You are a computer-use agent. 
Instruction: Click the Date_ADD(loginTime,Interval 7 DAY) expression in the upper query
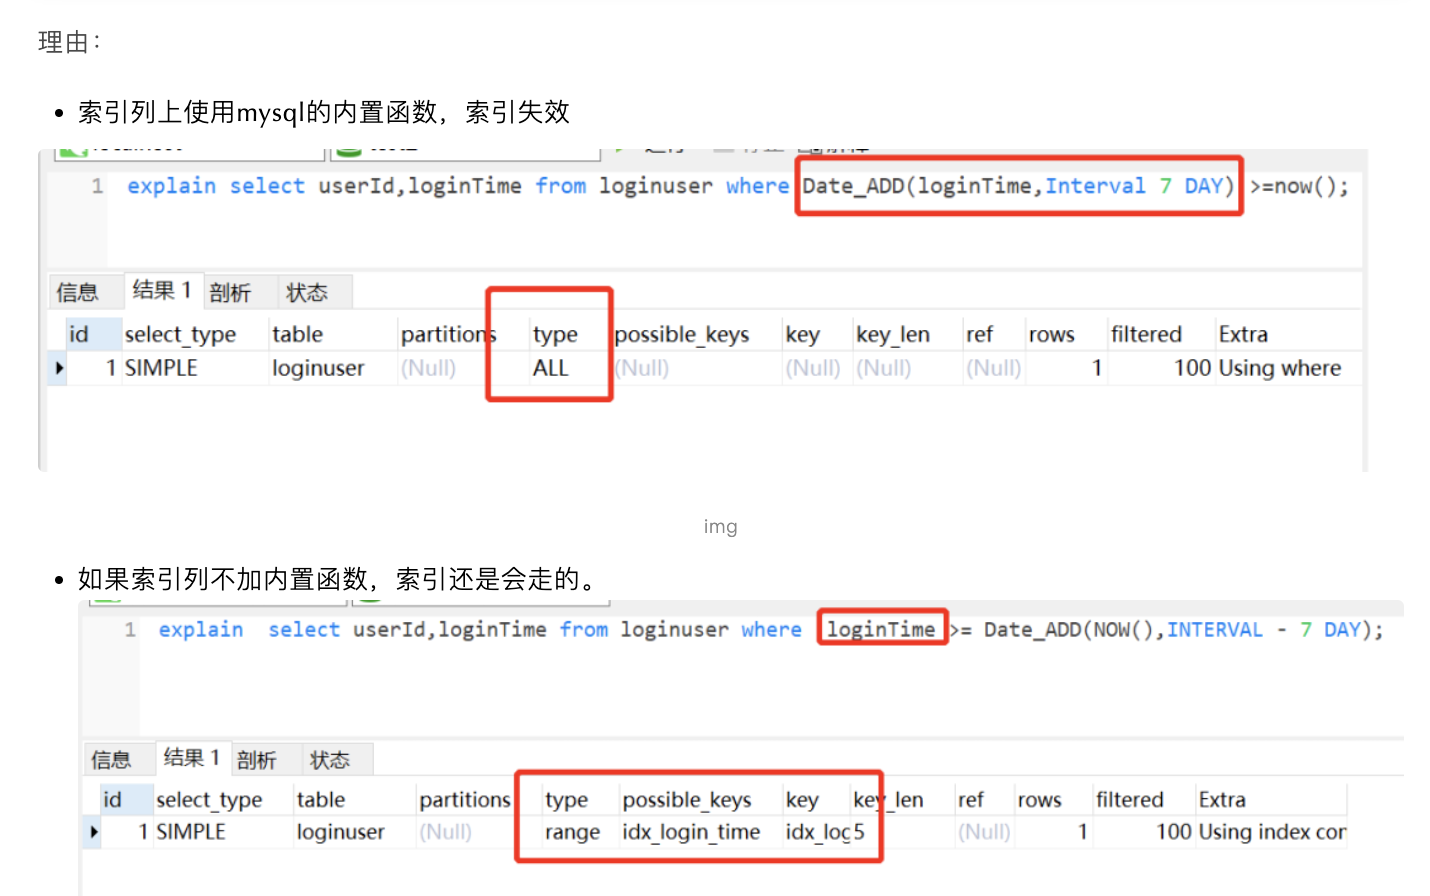(1018, 186)
